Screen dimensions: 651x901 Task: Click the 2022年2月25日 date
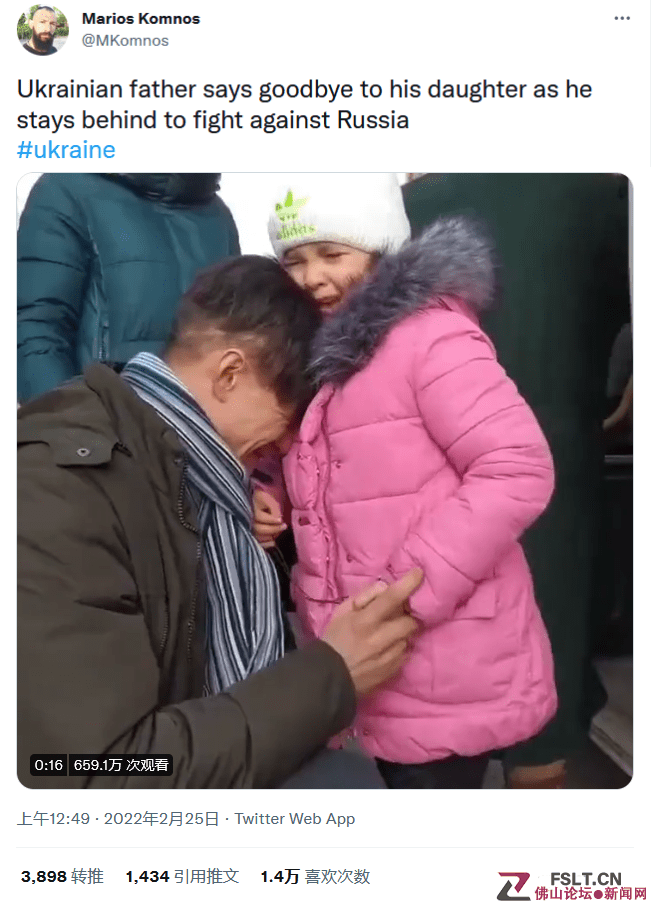point(161,819)
